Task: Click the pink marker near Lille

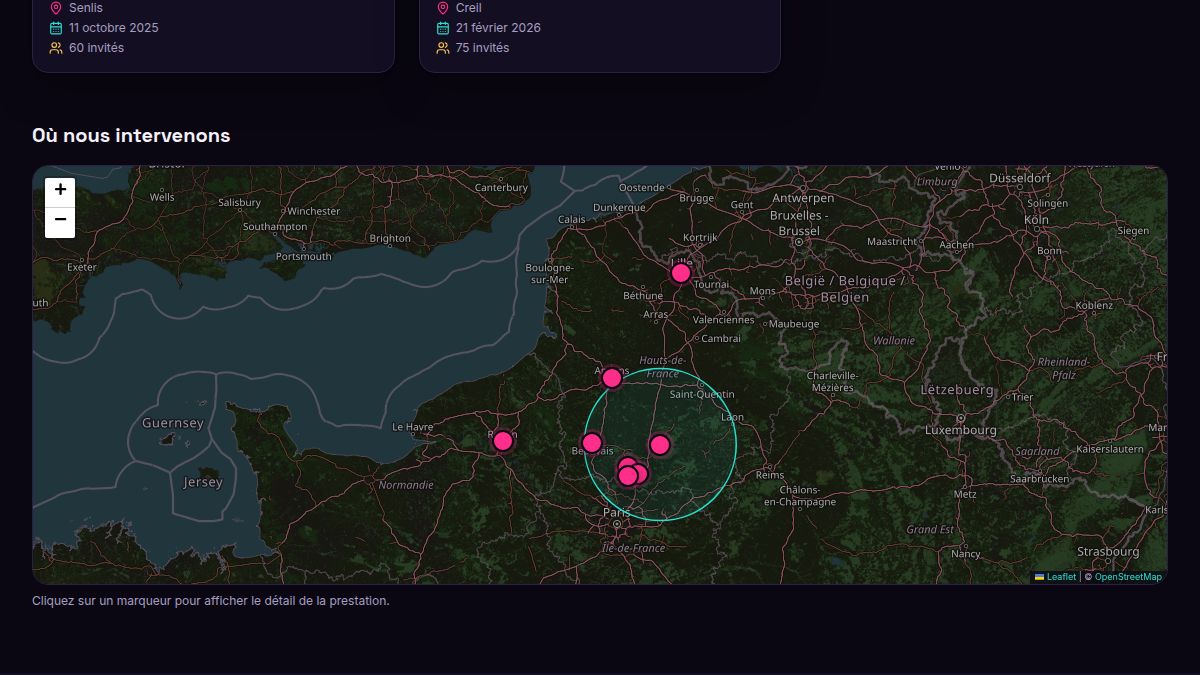Action: tap(681, 273)
